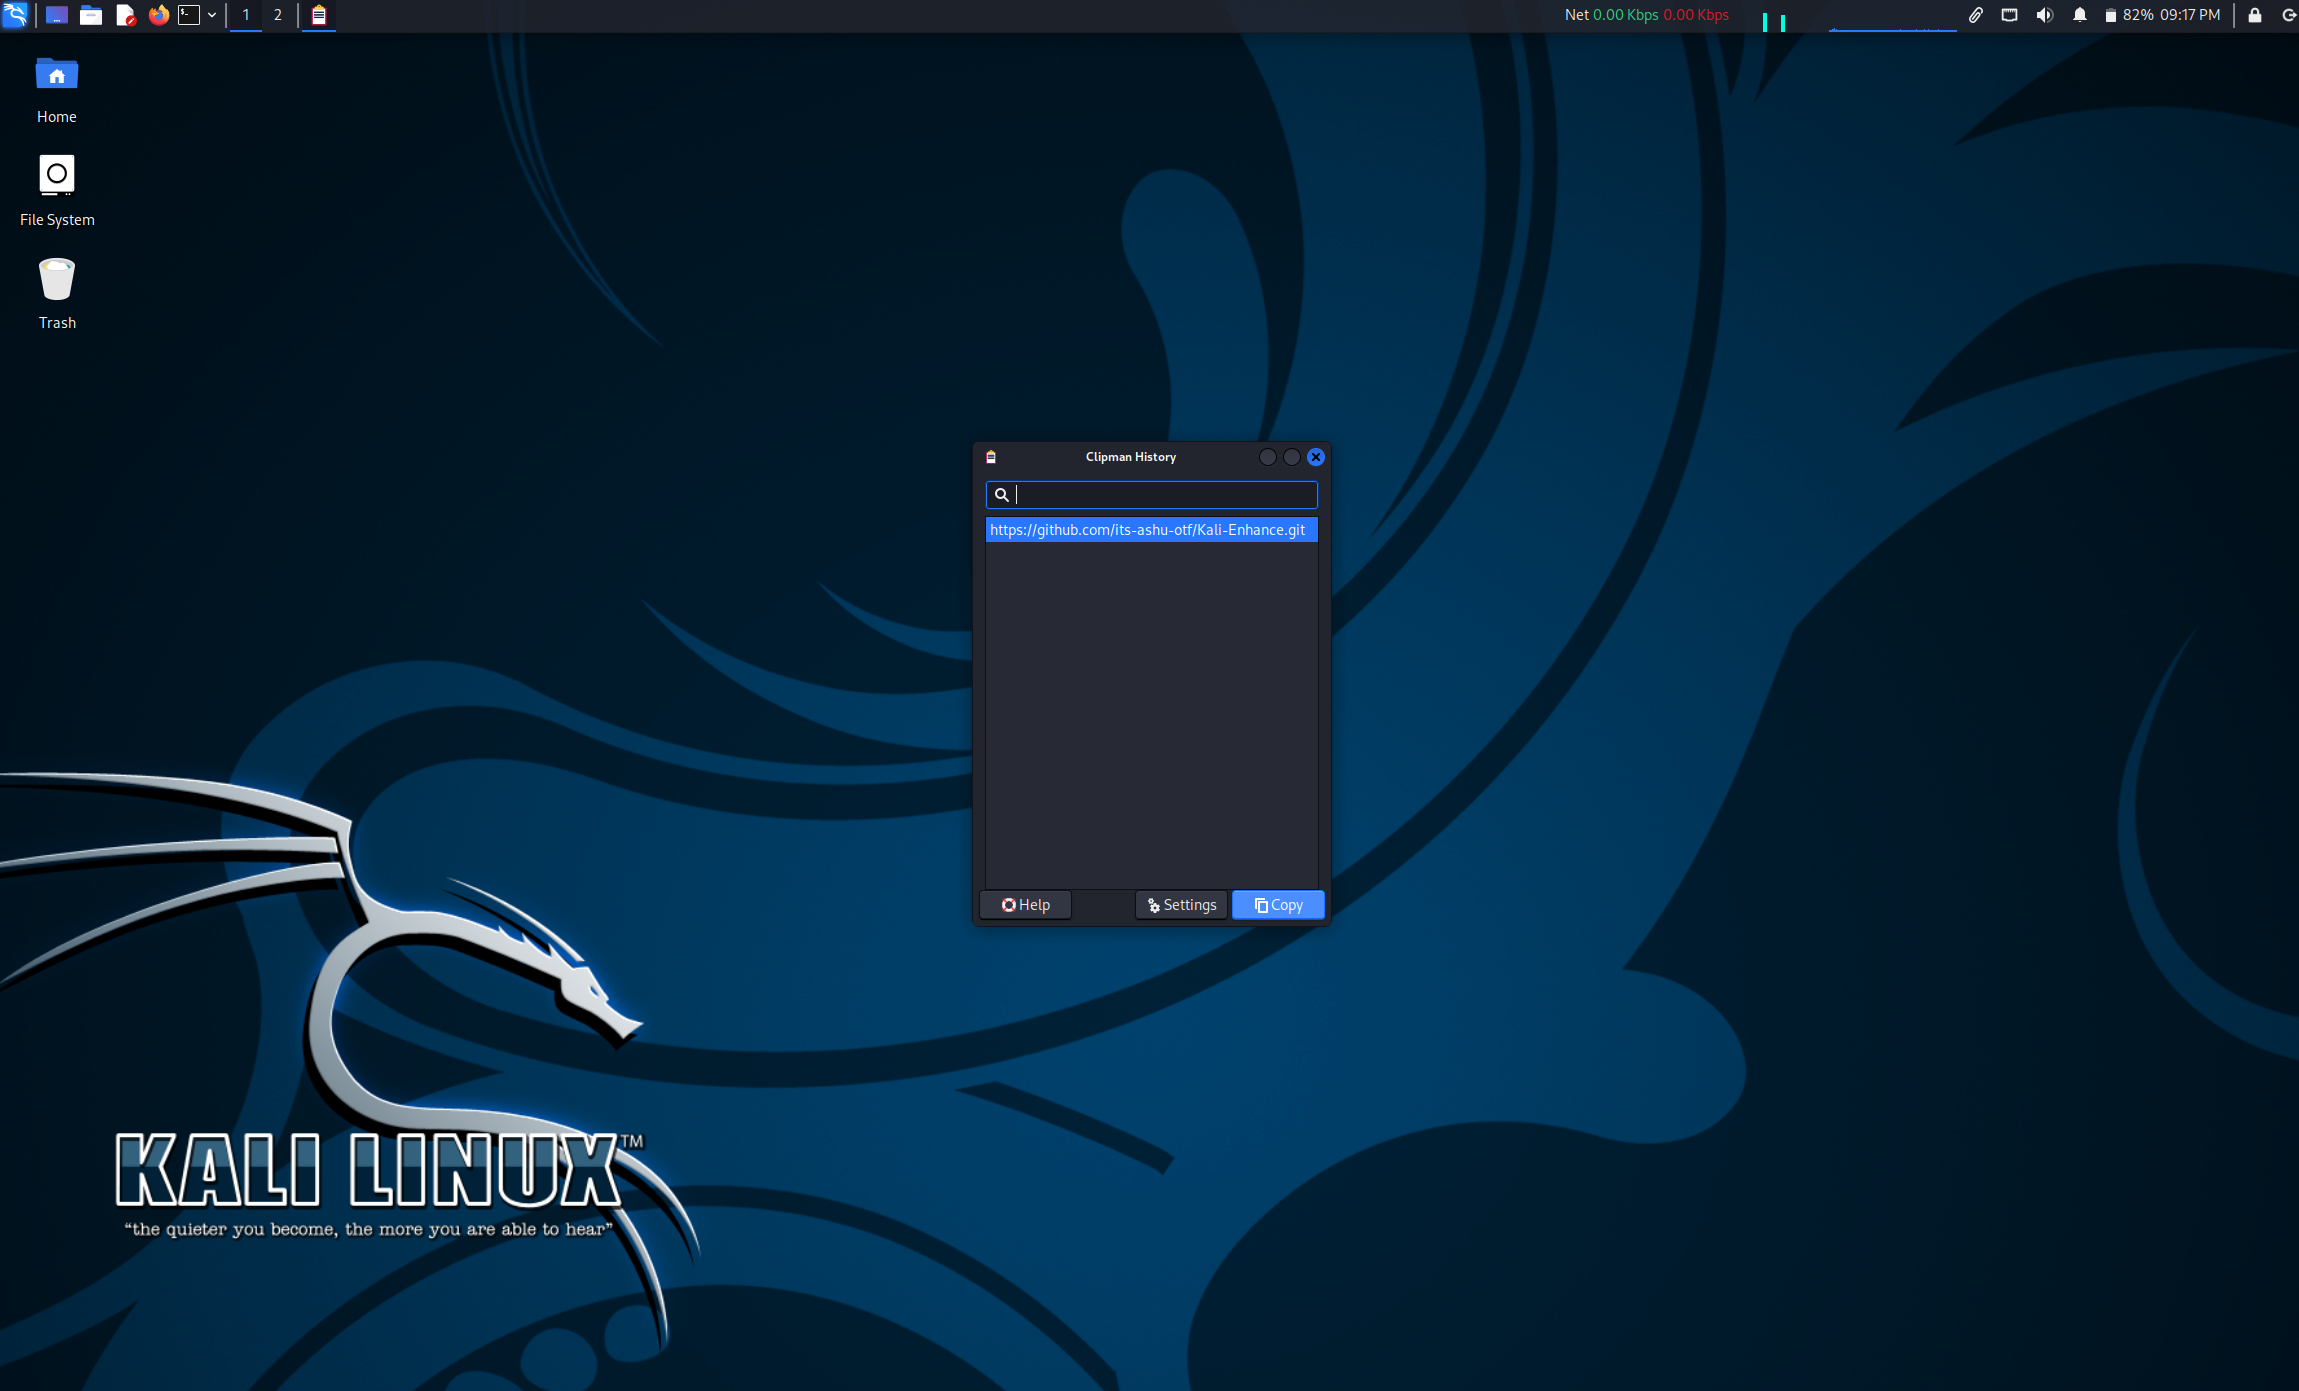The image size is (2299, 1391).
Task: Open the Kali applications menu
Action: [15, 15]
